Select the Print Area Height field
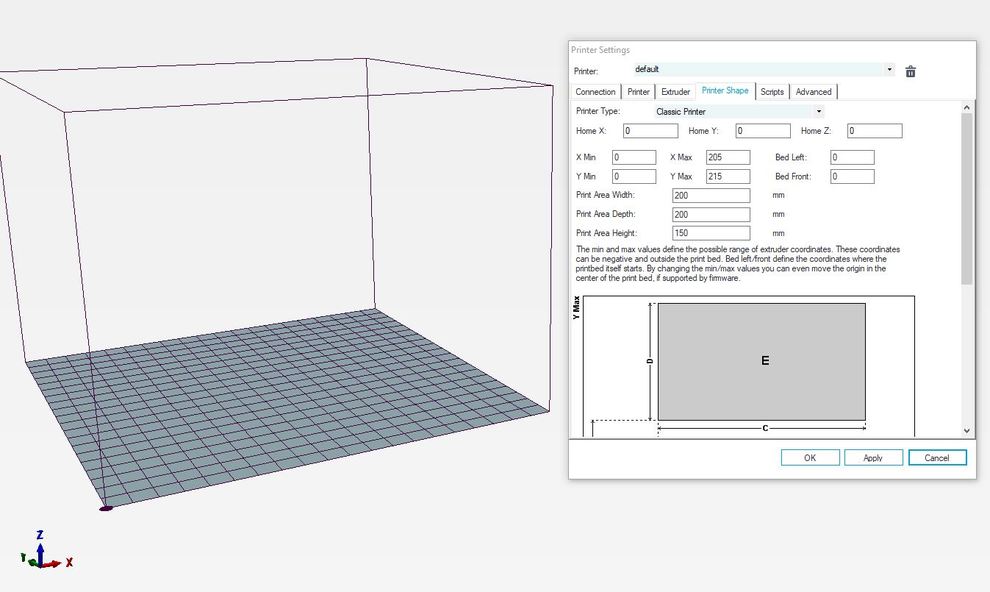The width and height of the screenshot is (990, 592). pyautogui.click(x=711, y=233)
